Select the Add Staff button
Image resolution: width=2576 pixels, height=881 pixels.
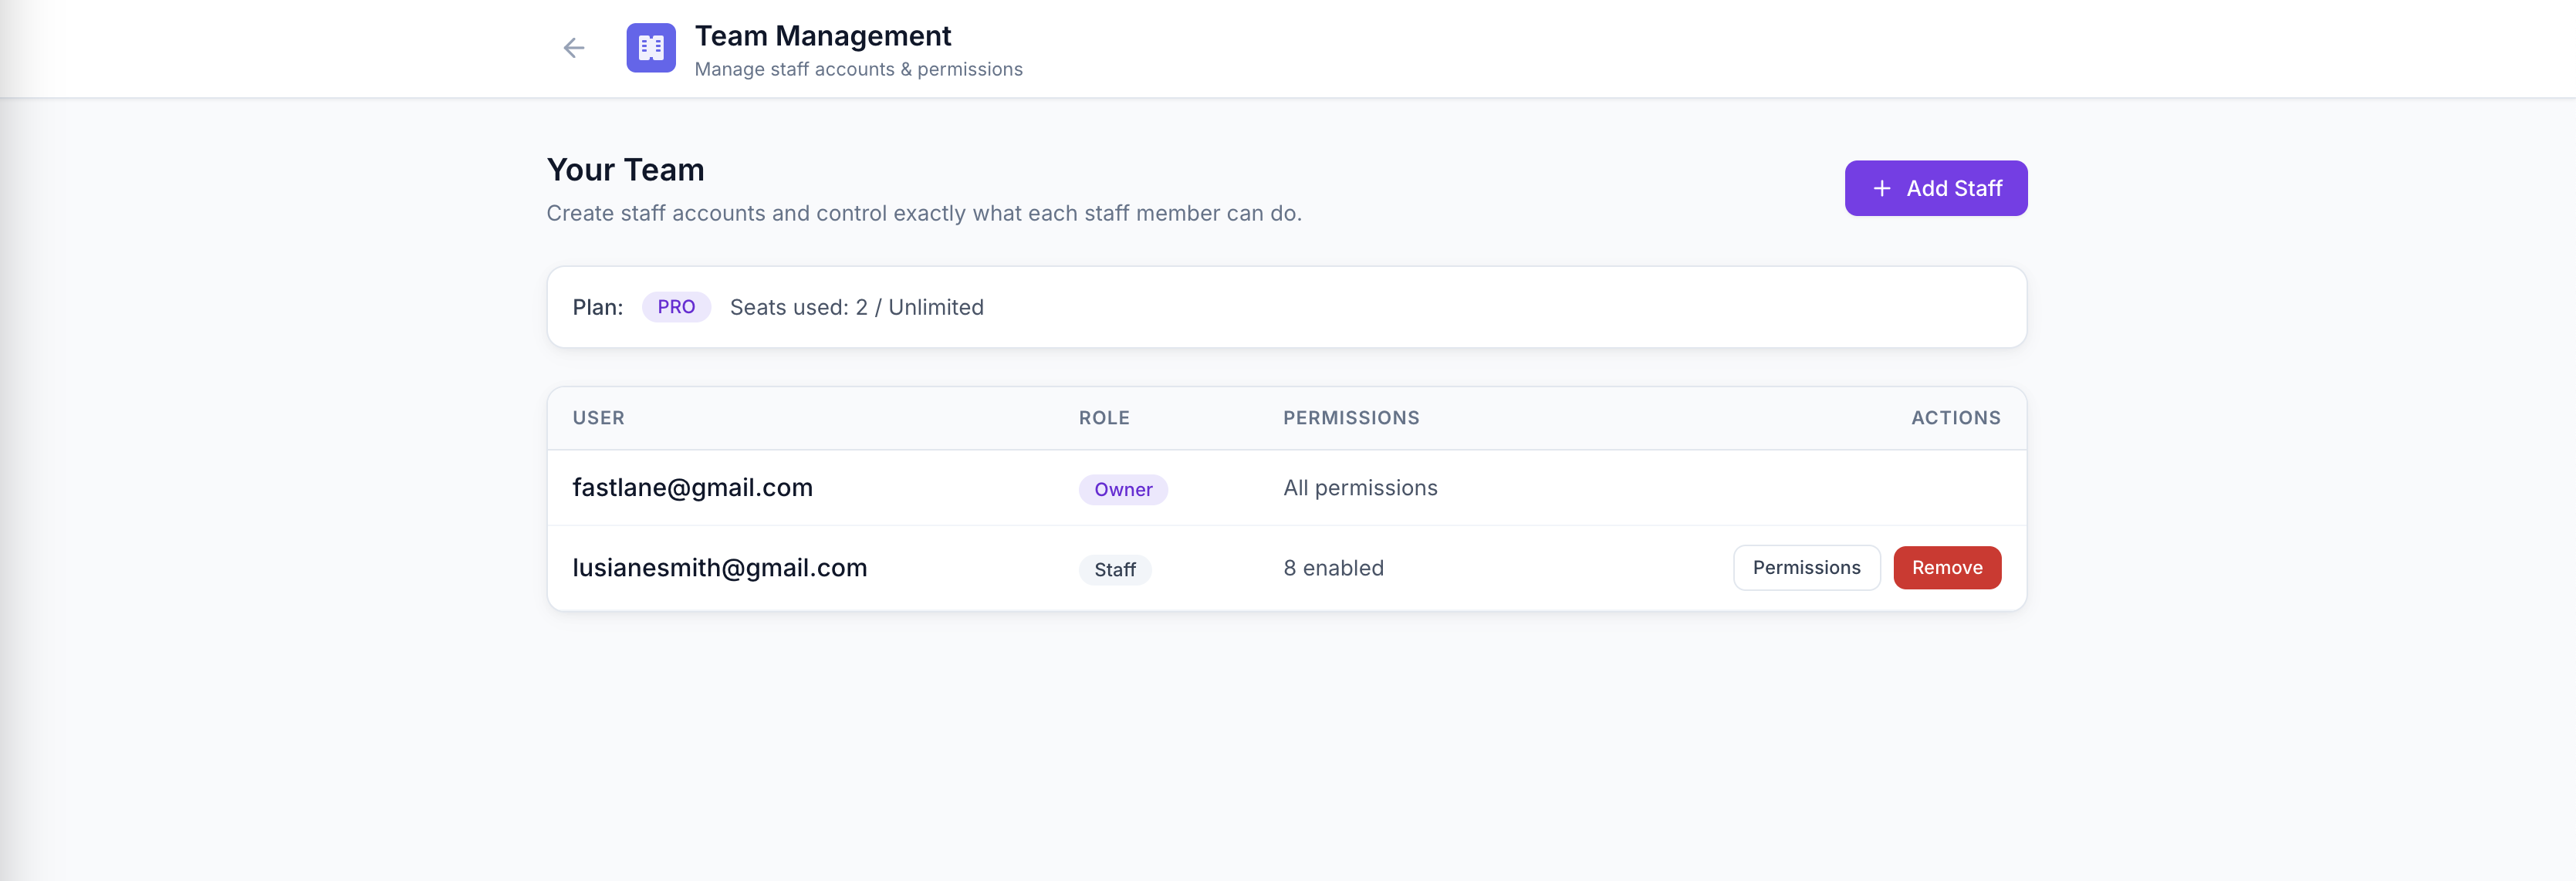(x=1935, y=188)
